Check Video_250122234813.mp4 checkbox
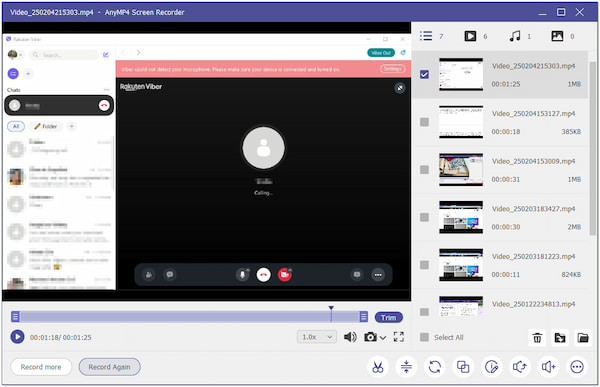 pos(424,312)
